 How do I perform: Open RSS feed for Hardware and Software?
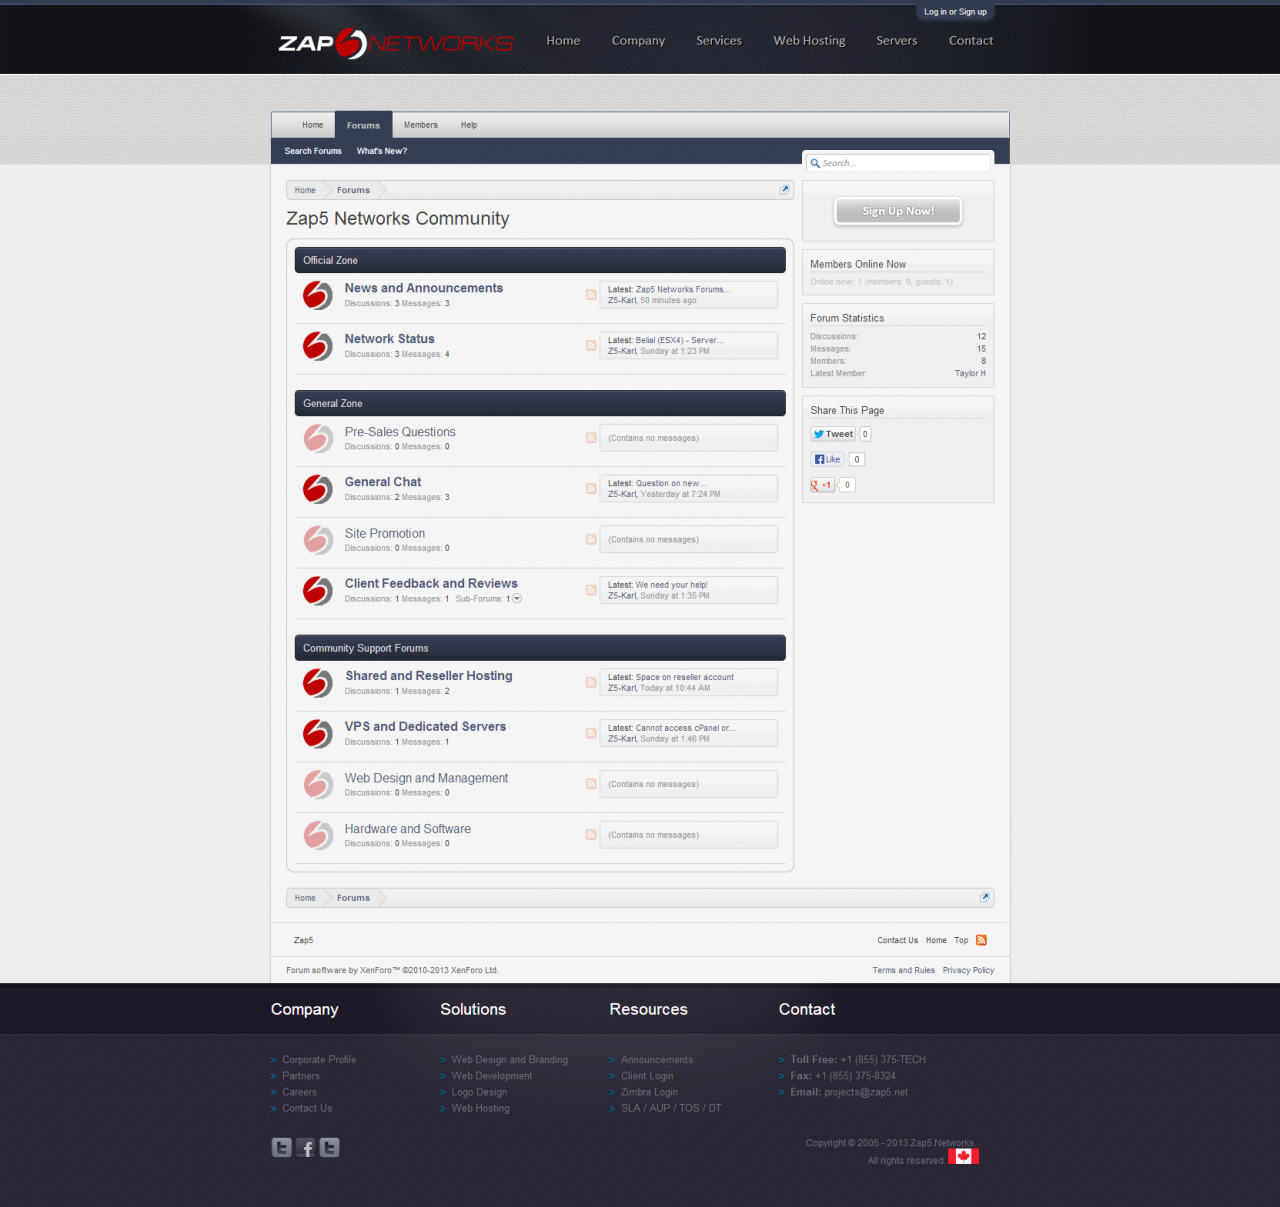pos(591,834)
